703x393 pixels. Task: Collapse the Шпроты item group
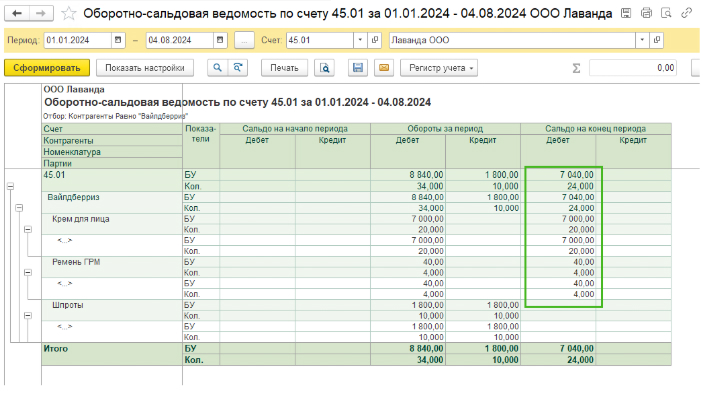click(x=28, y=315)
